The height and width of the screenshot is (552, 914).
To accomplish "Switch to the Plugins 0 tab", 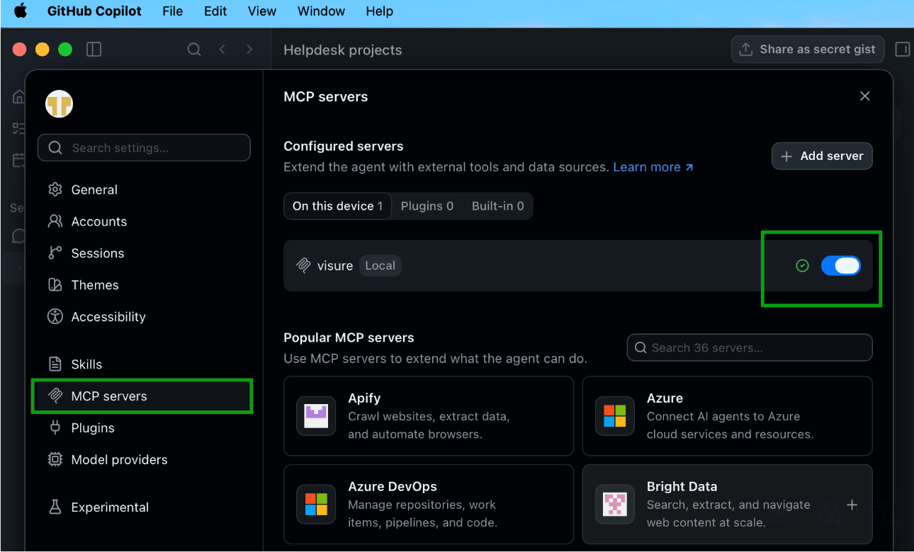I will pos(427,206).
